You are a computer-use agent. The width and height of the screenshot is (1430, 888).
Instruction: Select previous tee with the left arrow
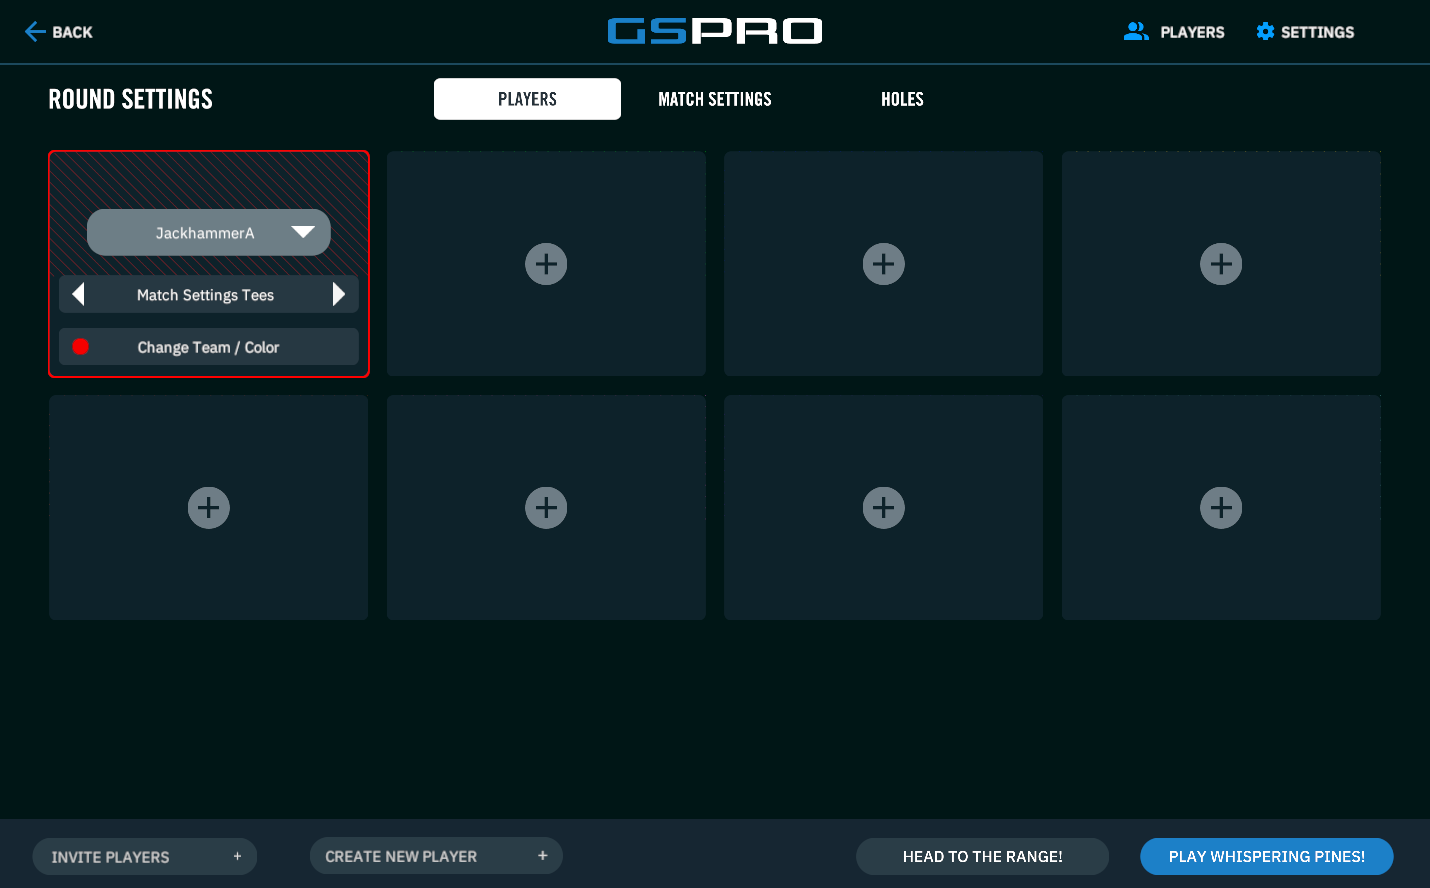click(x=78, y=294)
